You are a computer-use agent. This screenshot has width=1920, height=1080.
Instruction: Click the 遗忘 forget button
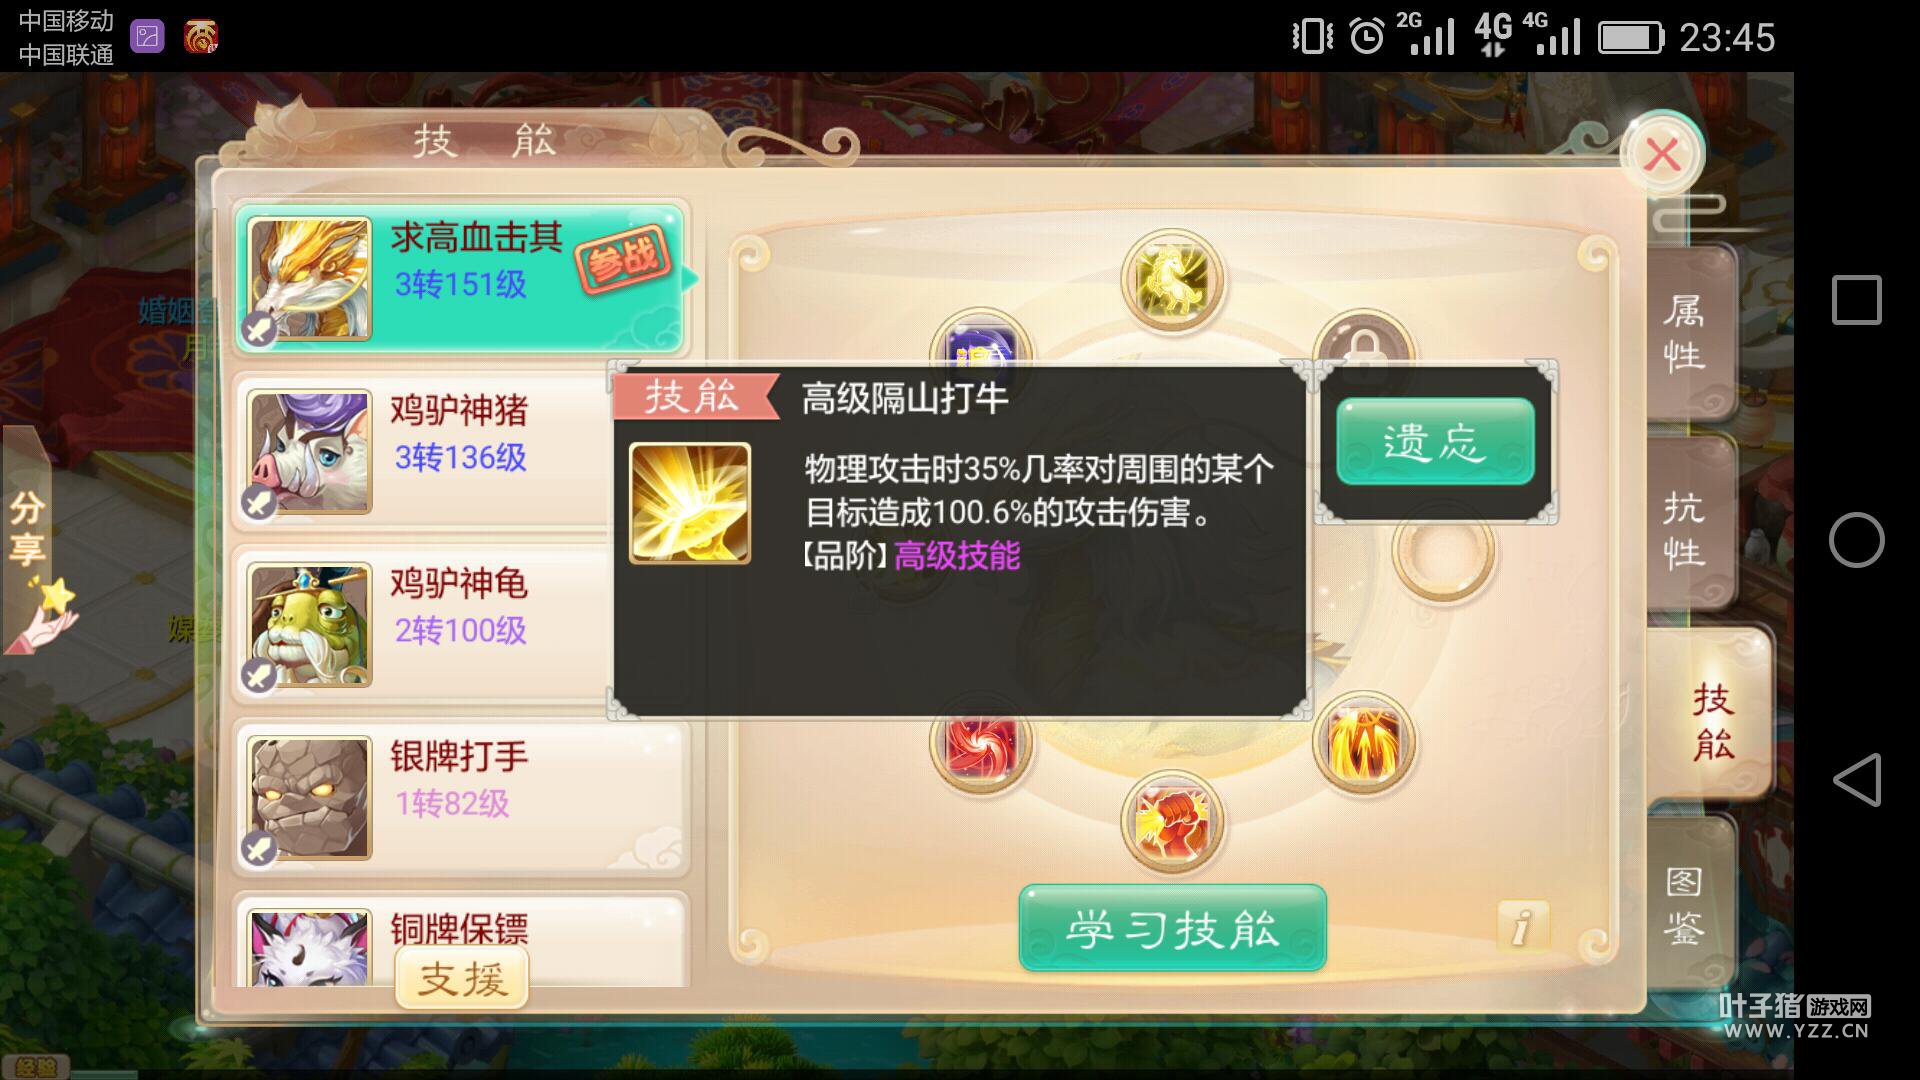pyautogui.click(x=1435, y=441)
